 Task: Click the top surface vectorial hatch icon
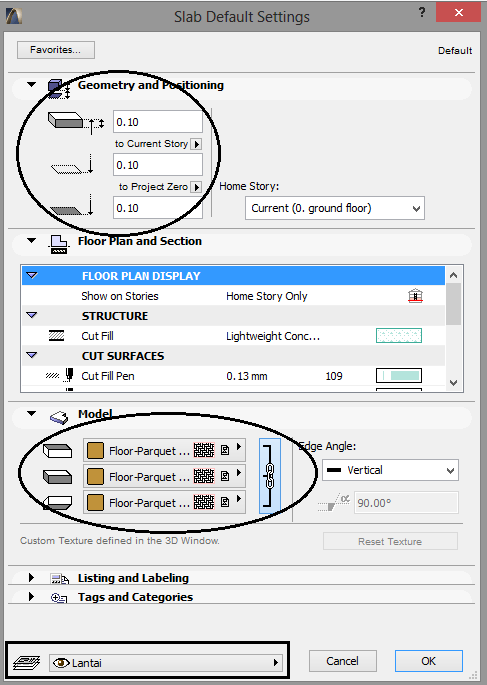pyautogui.click(x=225, y=450)
